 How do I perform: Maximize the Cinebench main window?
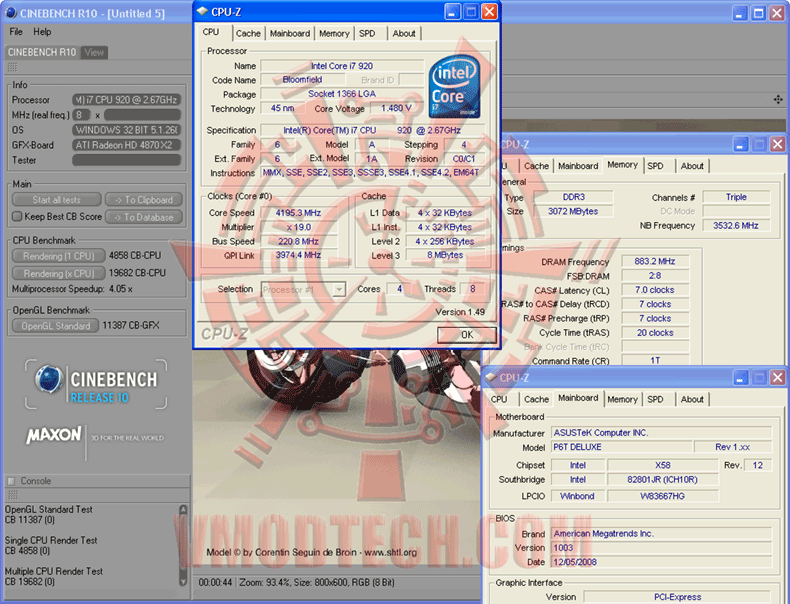[x=758, y=13]
